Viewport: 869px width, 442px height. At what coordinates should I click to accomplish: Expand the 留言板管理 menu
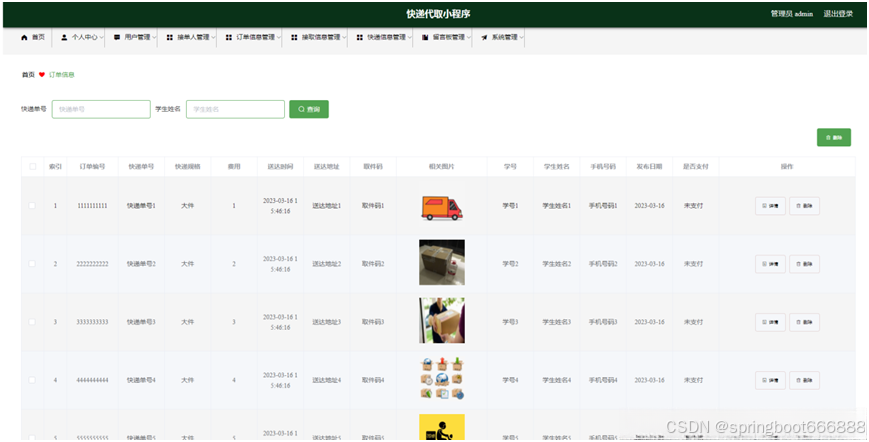pos(446,37)
